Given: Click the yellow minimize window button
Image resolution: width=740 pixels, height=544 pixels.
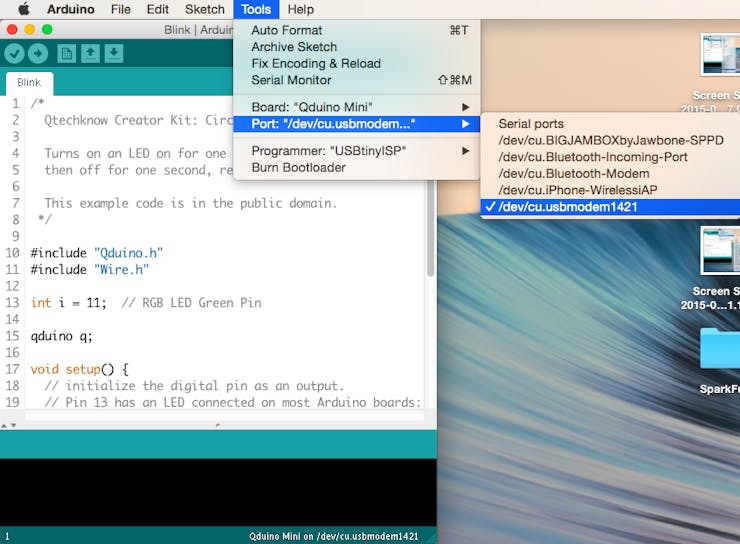Looking at the screenshot, I should tap(30, 30).
